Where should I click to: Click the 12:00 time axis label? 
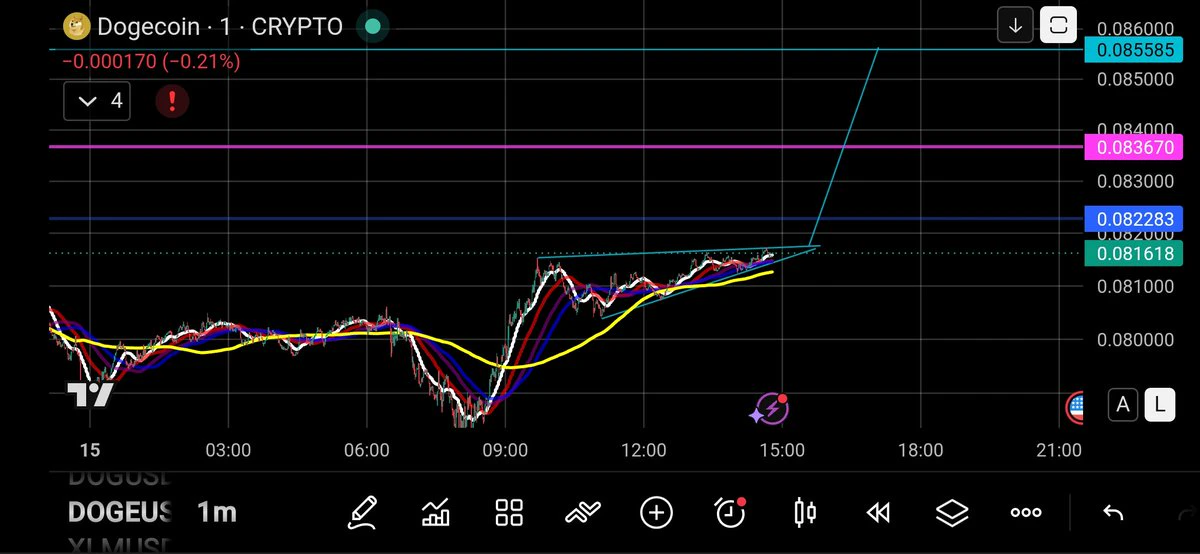click(643, 451)
